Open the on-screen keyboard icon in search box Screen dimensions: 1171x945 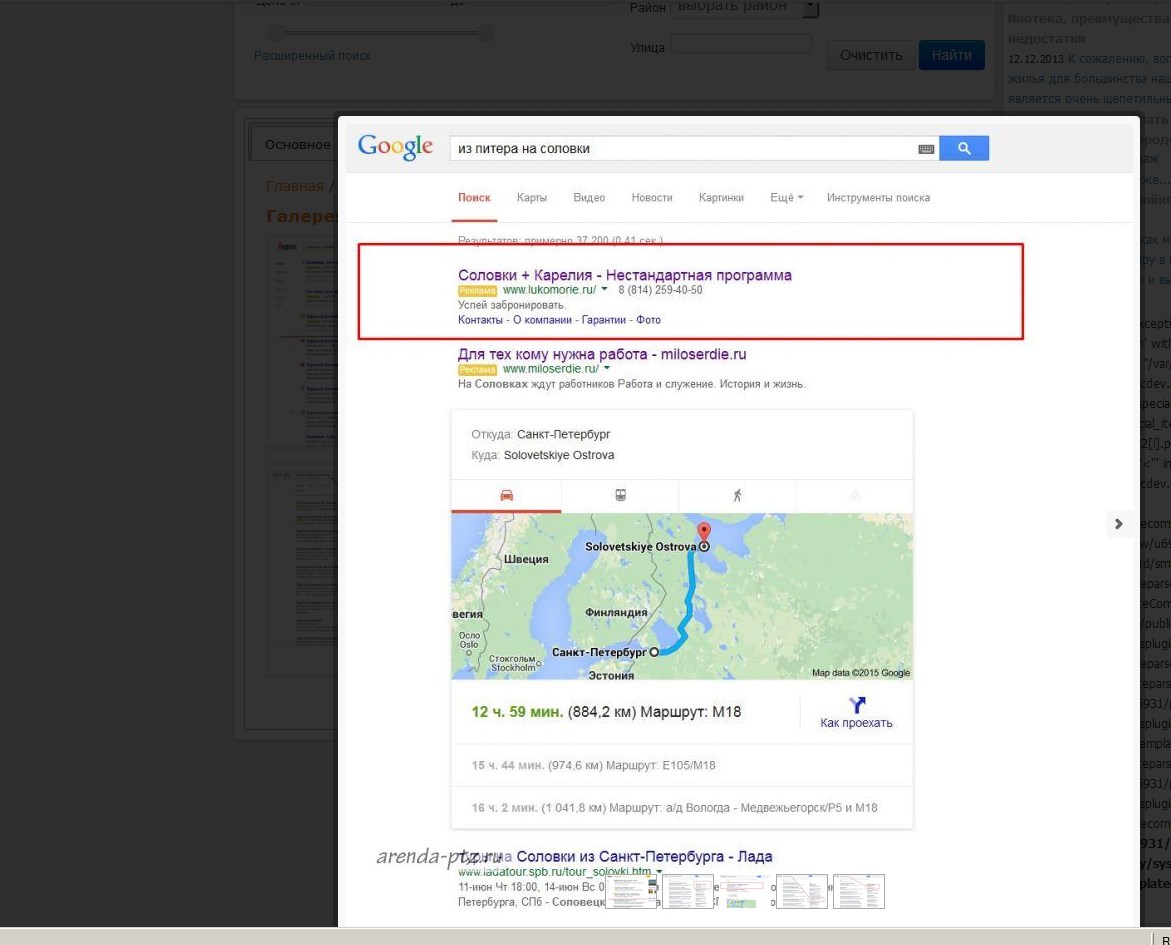click(926, 149)
